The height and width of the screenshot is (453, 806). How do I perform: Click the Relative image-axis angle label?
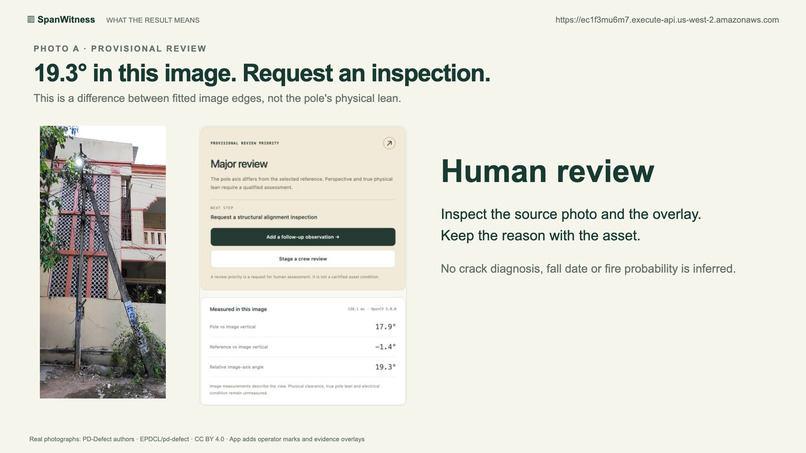236,367
